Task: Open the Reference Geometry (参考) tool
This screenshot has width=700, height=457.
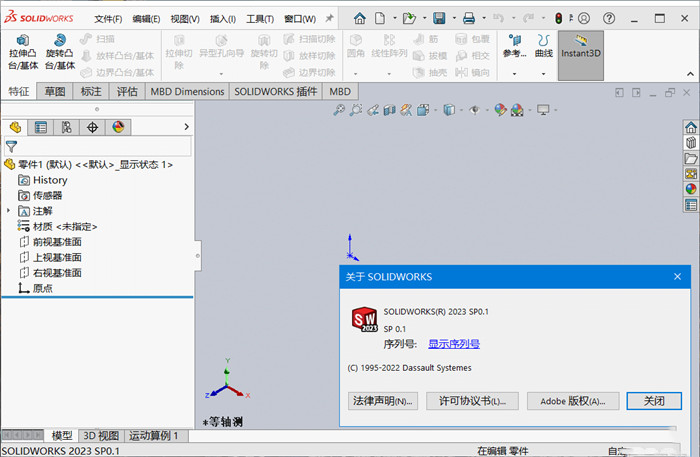Action: 515,46
